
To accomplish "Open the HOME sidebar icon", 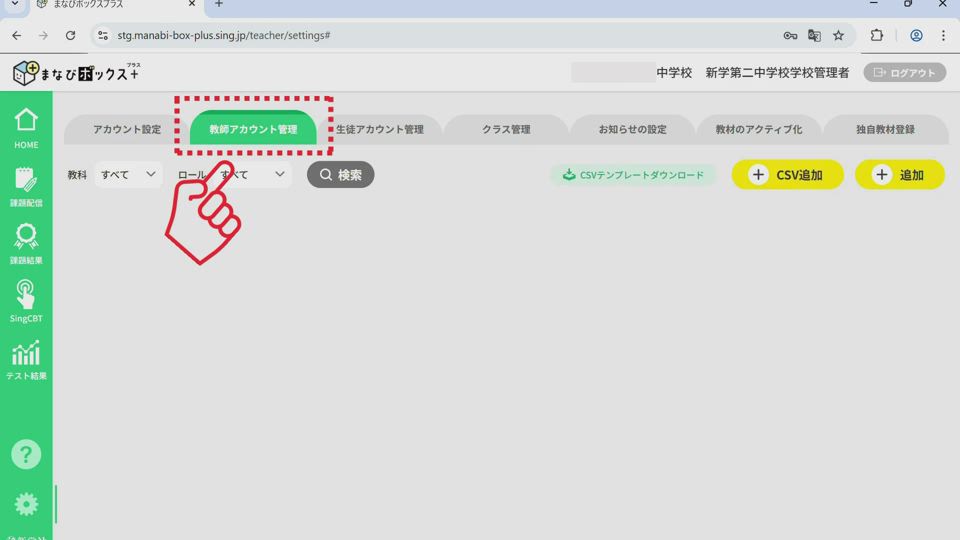I will pos(26,127).
